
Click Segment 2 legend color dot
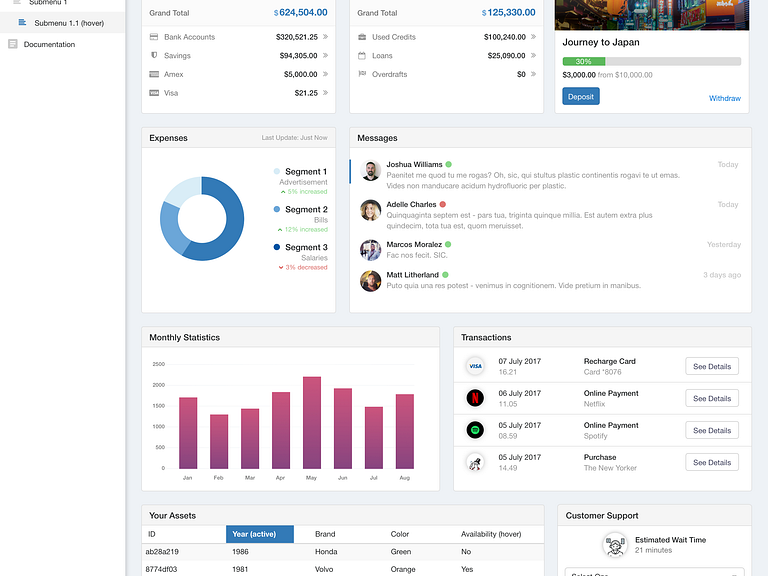pos(277,209)
